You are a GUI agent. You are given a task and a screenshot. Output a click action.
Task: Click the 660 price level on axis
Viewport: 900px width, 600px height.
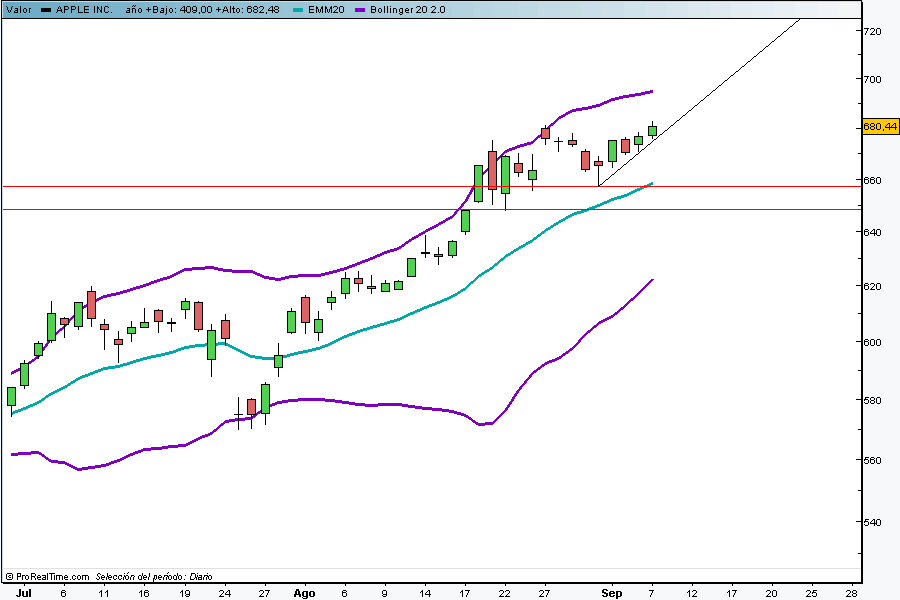coord(873,181)
